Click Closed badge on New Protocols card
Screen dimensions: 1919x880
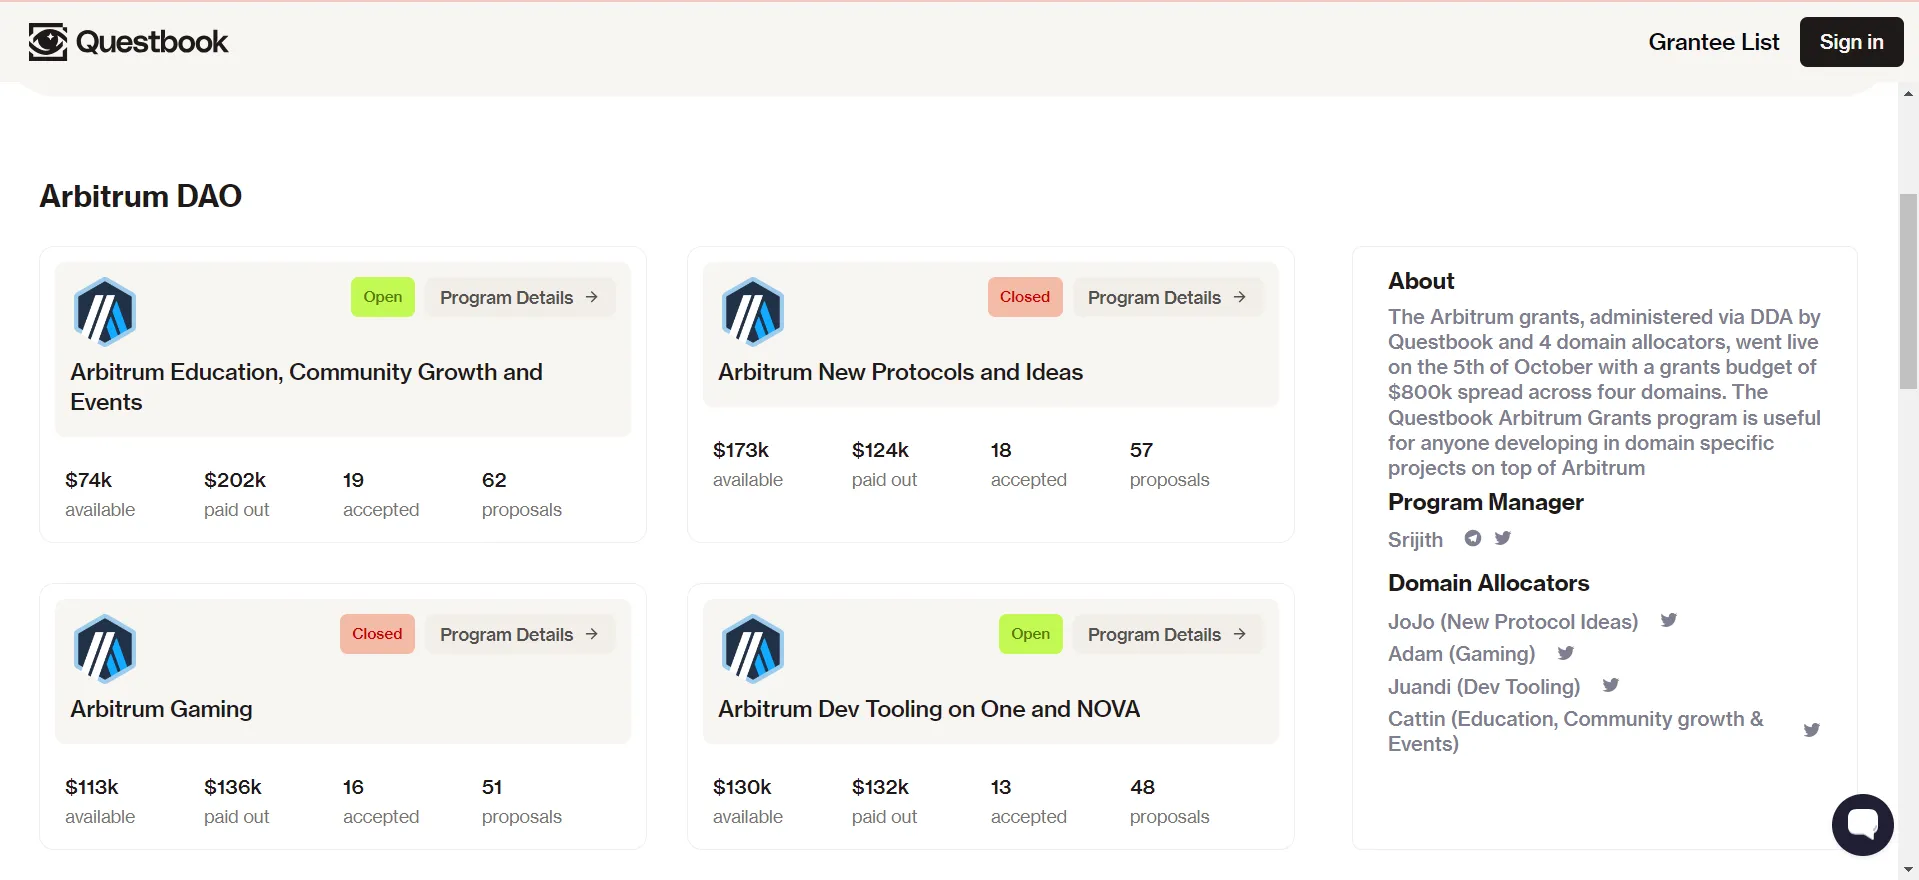pos(1025,297)
